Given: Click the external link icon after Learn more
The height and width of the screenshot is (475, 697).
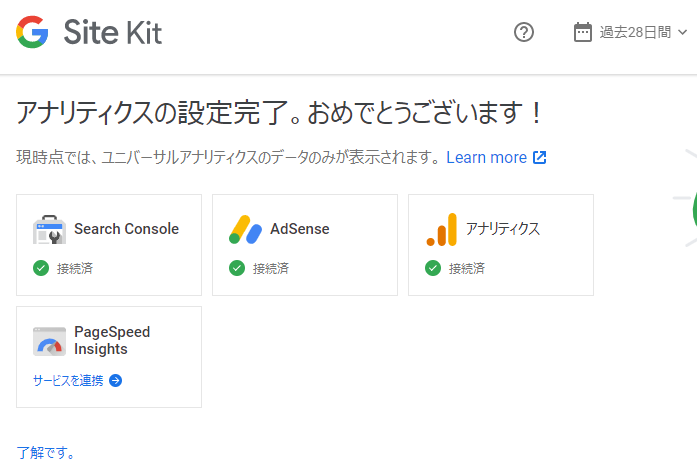Looking at the screenshot, I should [539, 157].
